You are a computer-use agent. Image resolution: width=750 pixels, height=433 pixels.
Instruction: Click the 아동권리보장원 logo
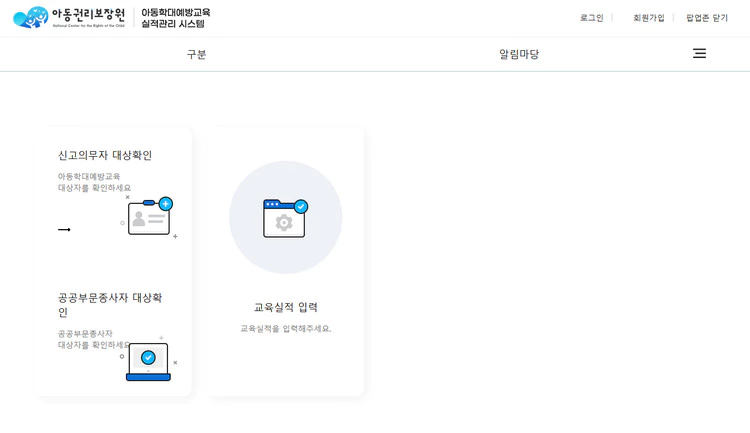coord(69,18)
